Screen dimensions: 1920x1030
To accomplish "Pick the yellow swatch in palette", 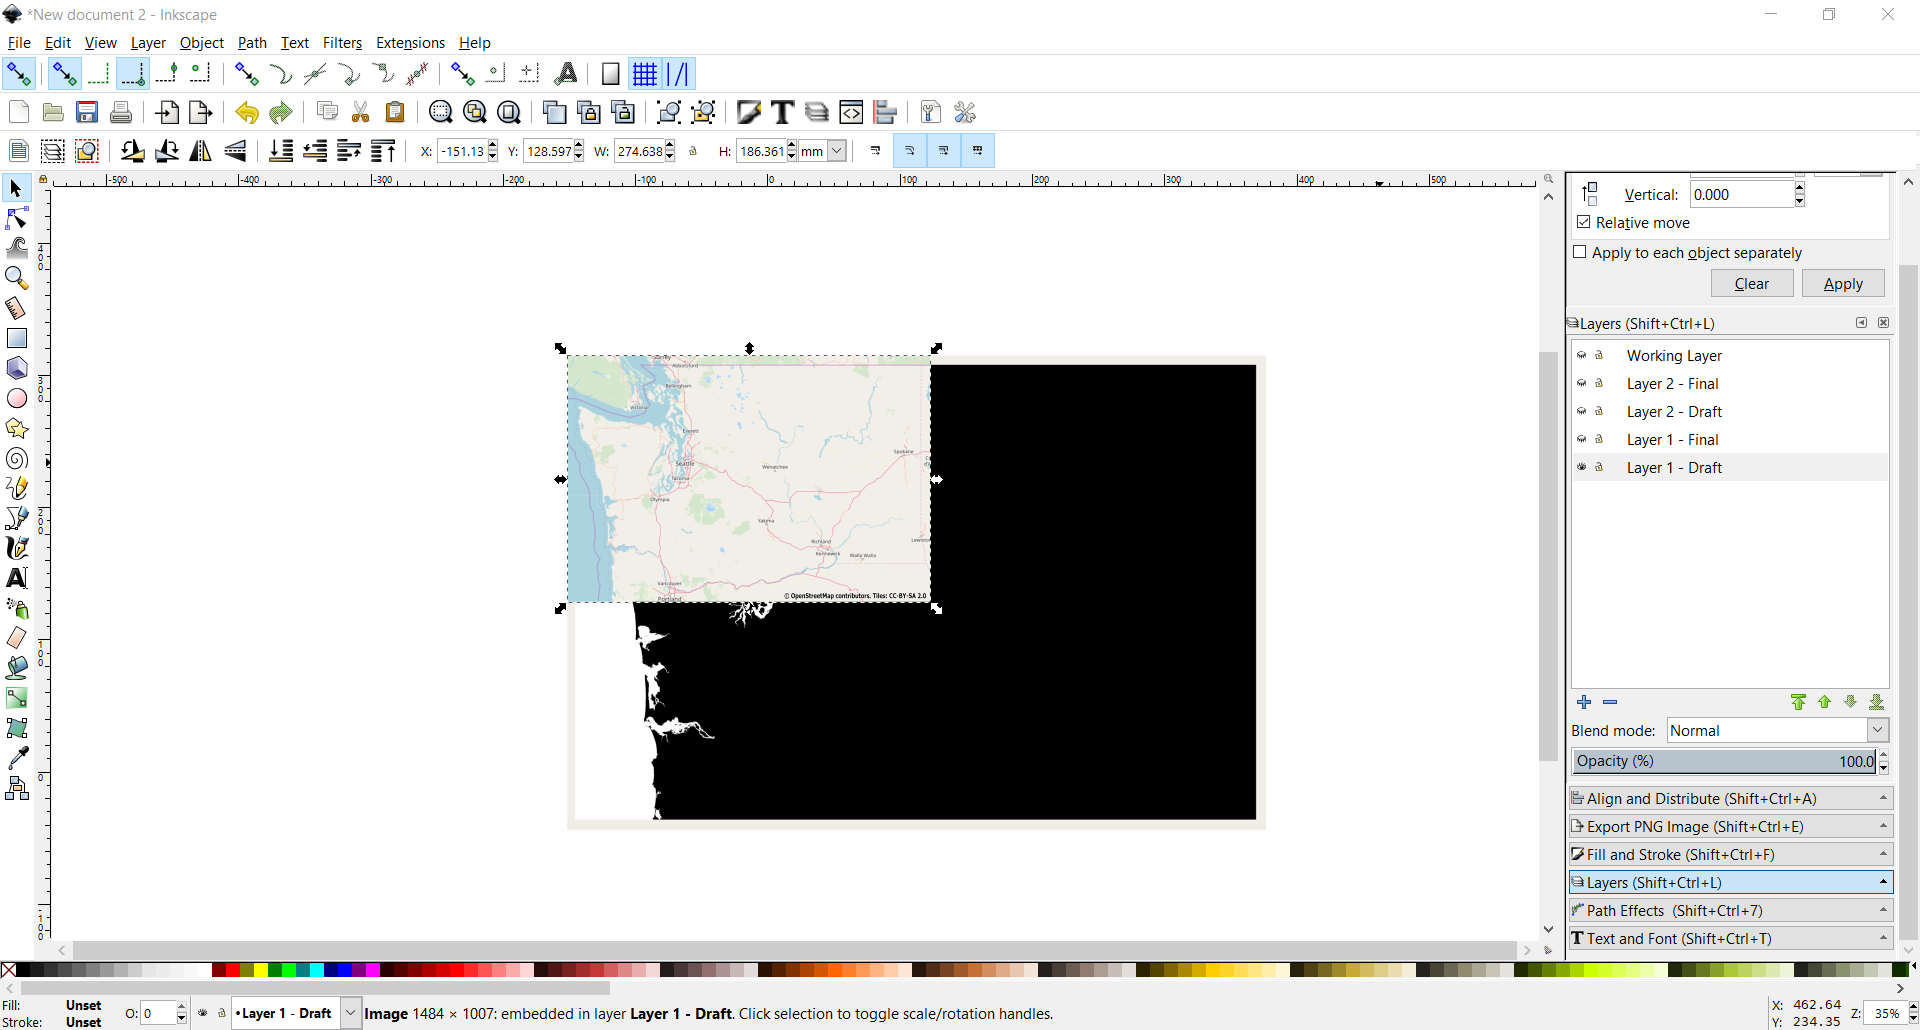I will point(261,970).
